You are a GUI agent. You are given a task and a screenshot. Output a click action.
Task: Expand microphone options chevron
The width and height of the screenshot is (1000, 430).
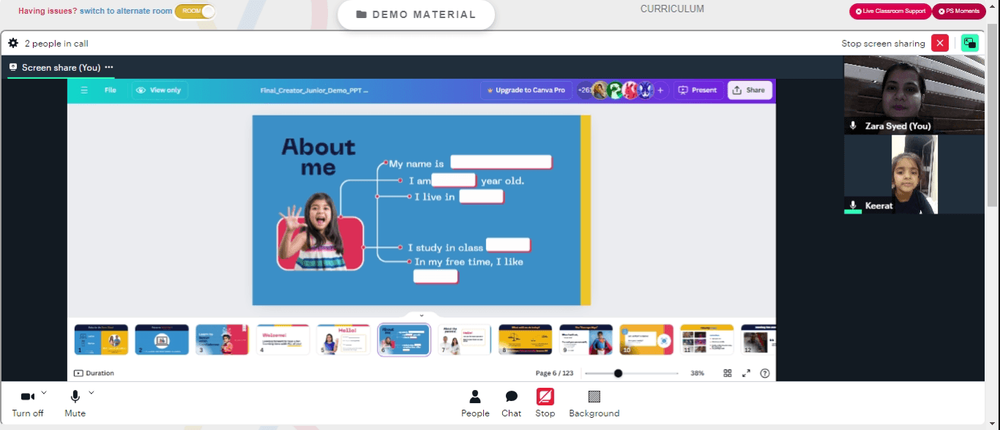91,392
